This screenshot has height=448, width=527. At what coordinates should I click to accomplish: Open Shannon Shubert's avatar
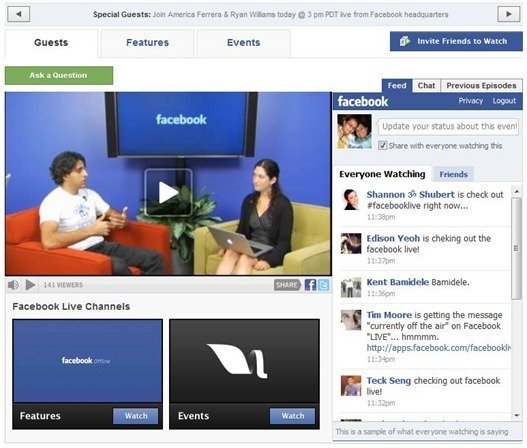tap(351, 199)
